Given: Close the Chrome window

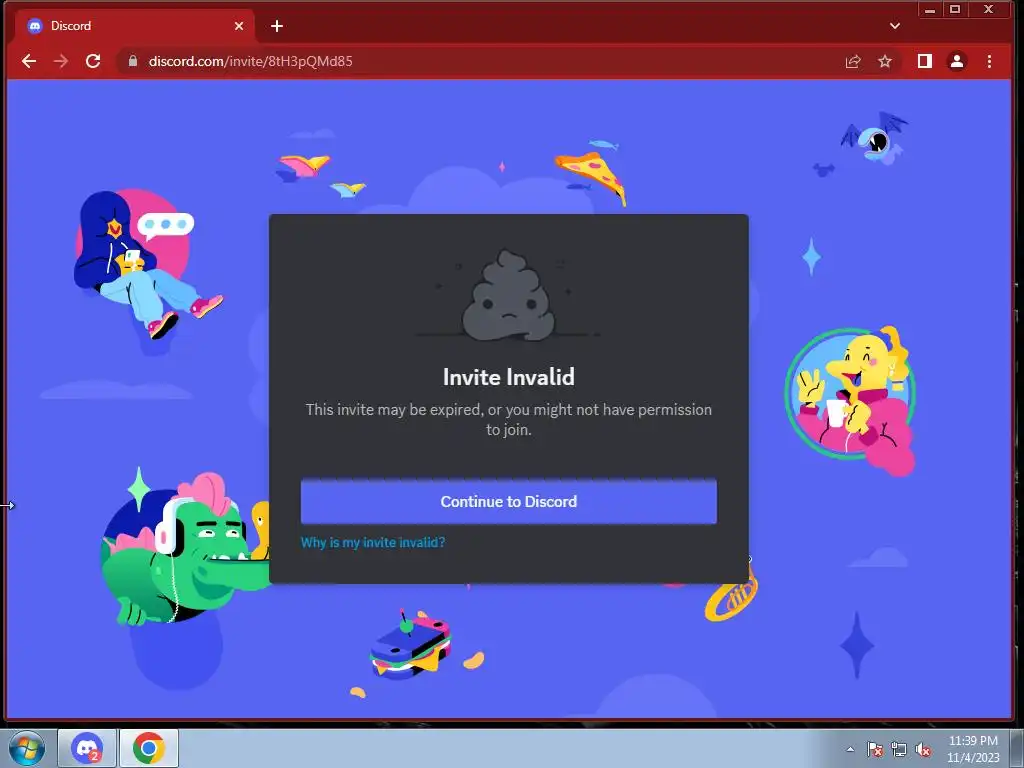Looking at the screenshot, I should 989,10.
